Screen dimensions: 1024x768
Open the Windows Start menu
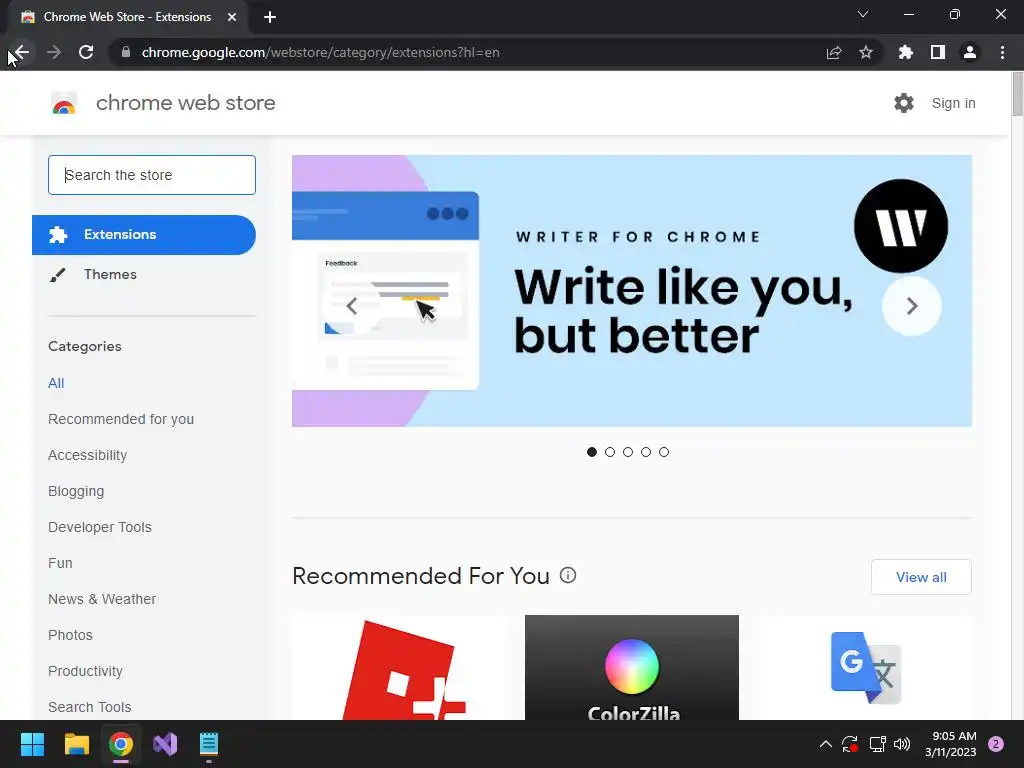(32, 744)
